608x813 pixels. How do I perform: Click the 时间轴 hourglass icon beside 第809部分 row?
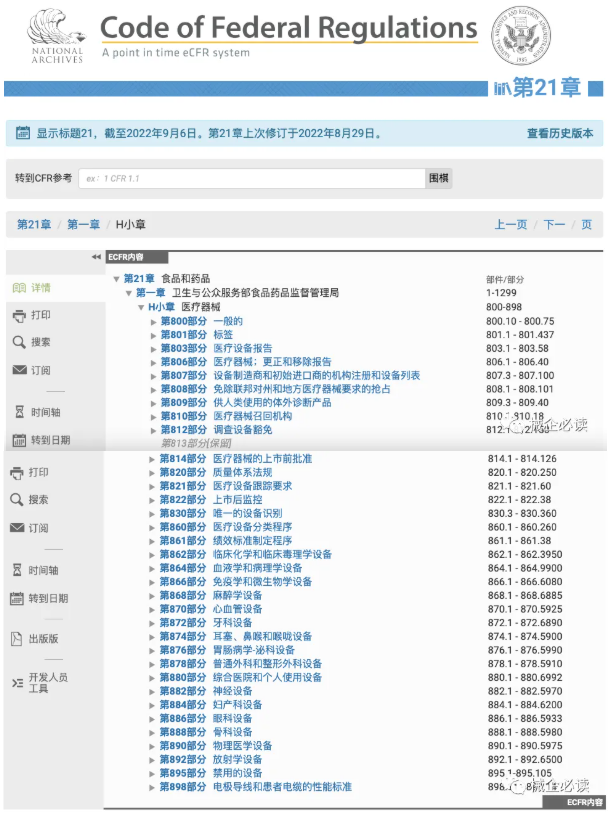tap(20, 412)
